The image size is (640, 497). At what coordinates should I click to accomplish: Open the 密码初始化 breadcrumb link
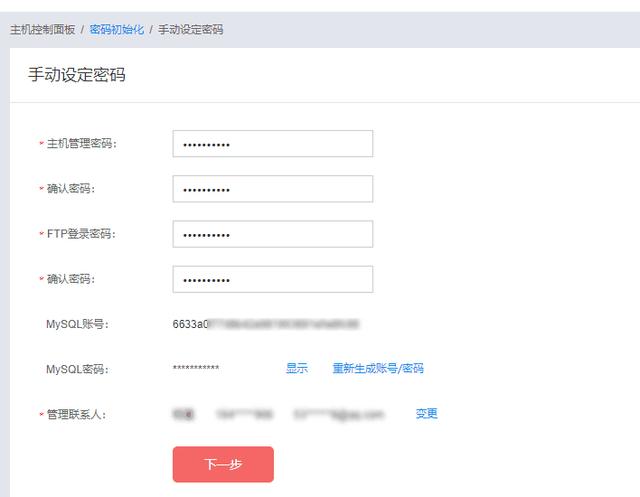116,30
